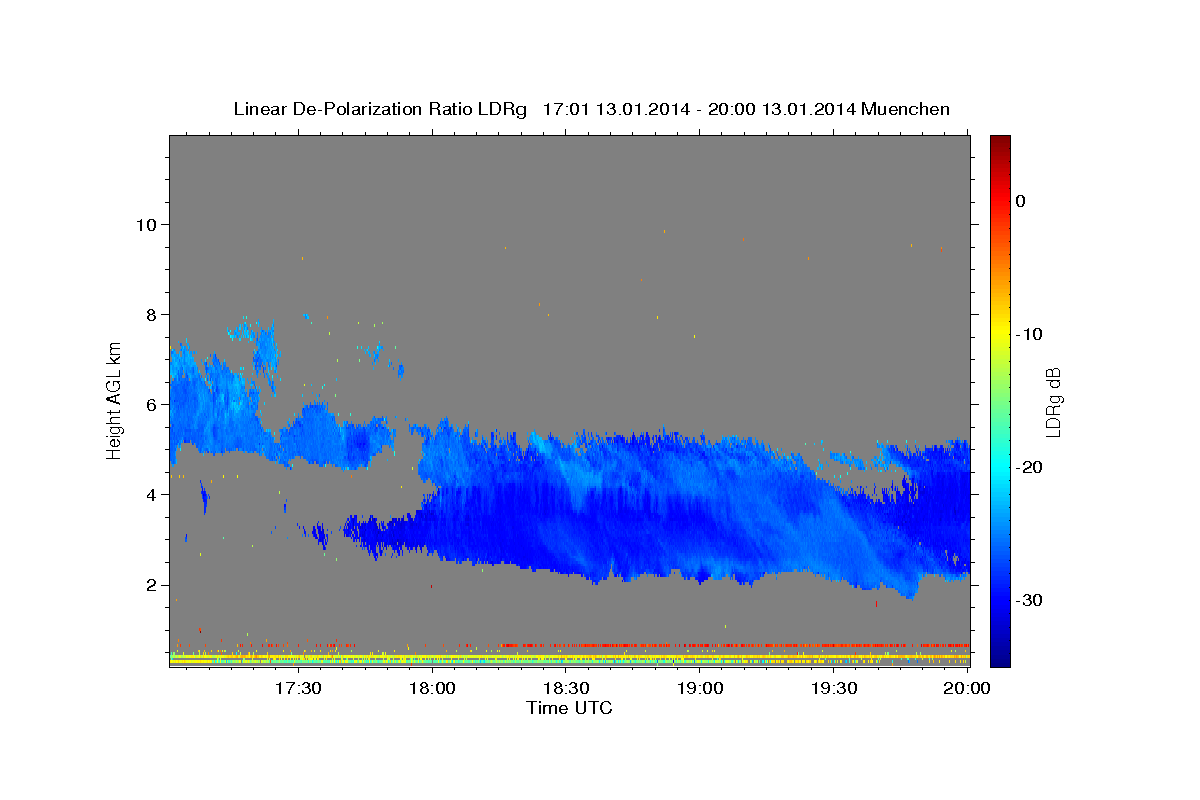Click the dark red top of colorbar
This screenshot has width=1200, height=800.
pyautogui.click(x=1000, y=142)
